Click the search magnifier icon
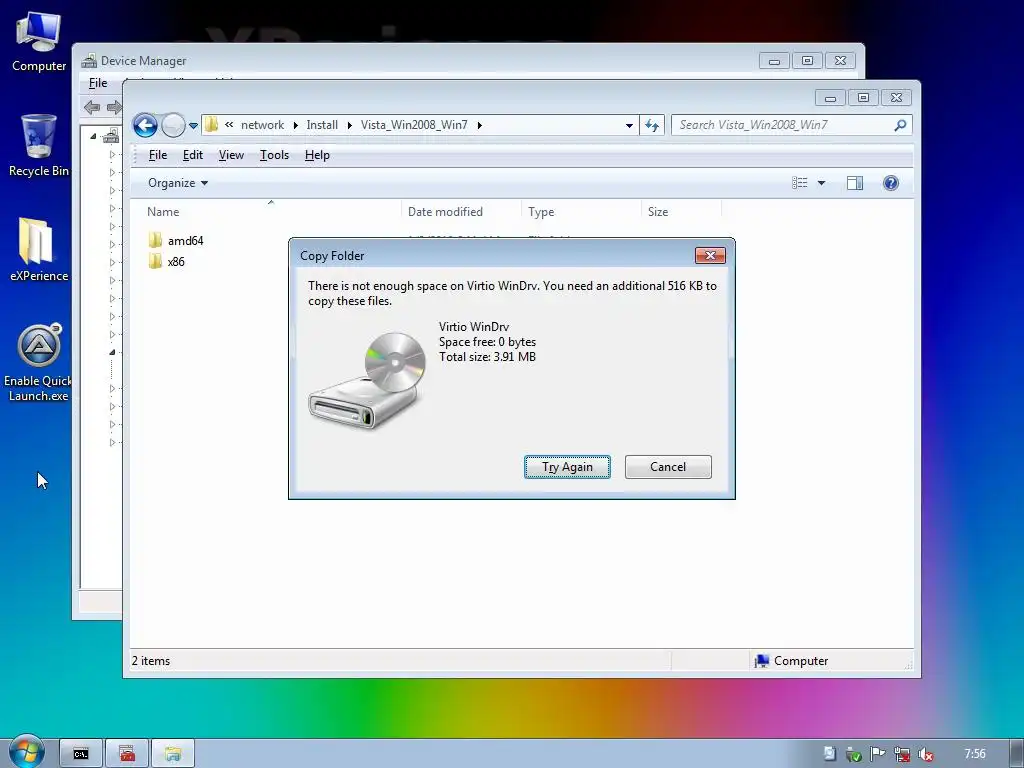This screenshot has height=768, width=1024. (901, 125)
